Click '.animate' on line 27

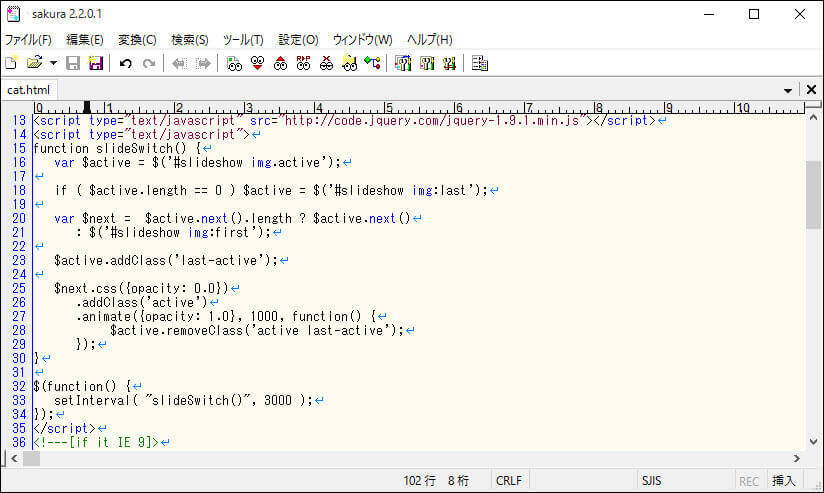point(103,316)
